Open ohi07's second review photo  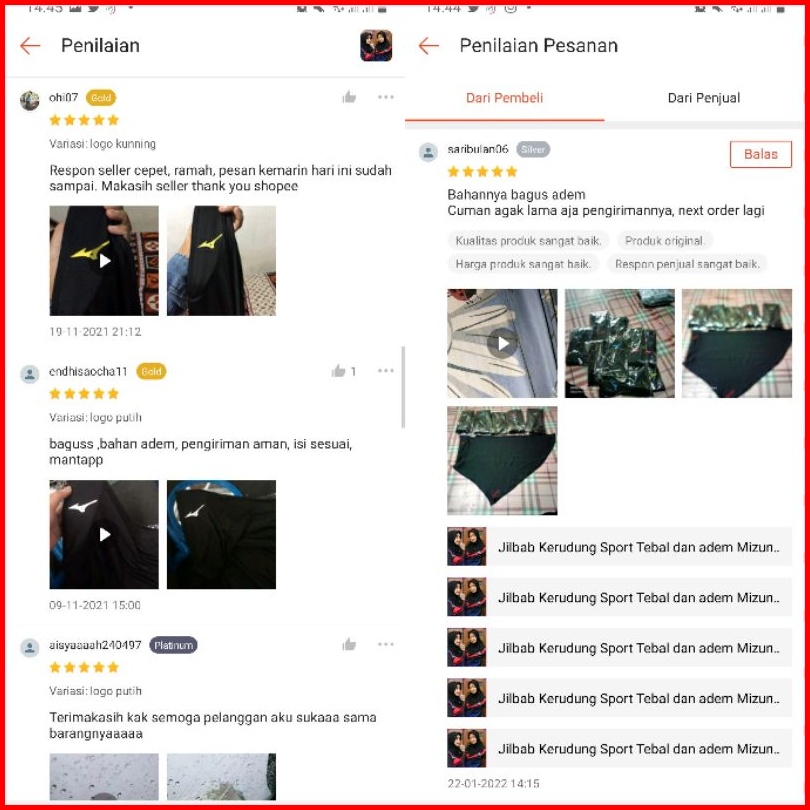coord(221,261)
